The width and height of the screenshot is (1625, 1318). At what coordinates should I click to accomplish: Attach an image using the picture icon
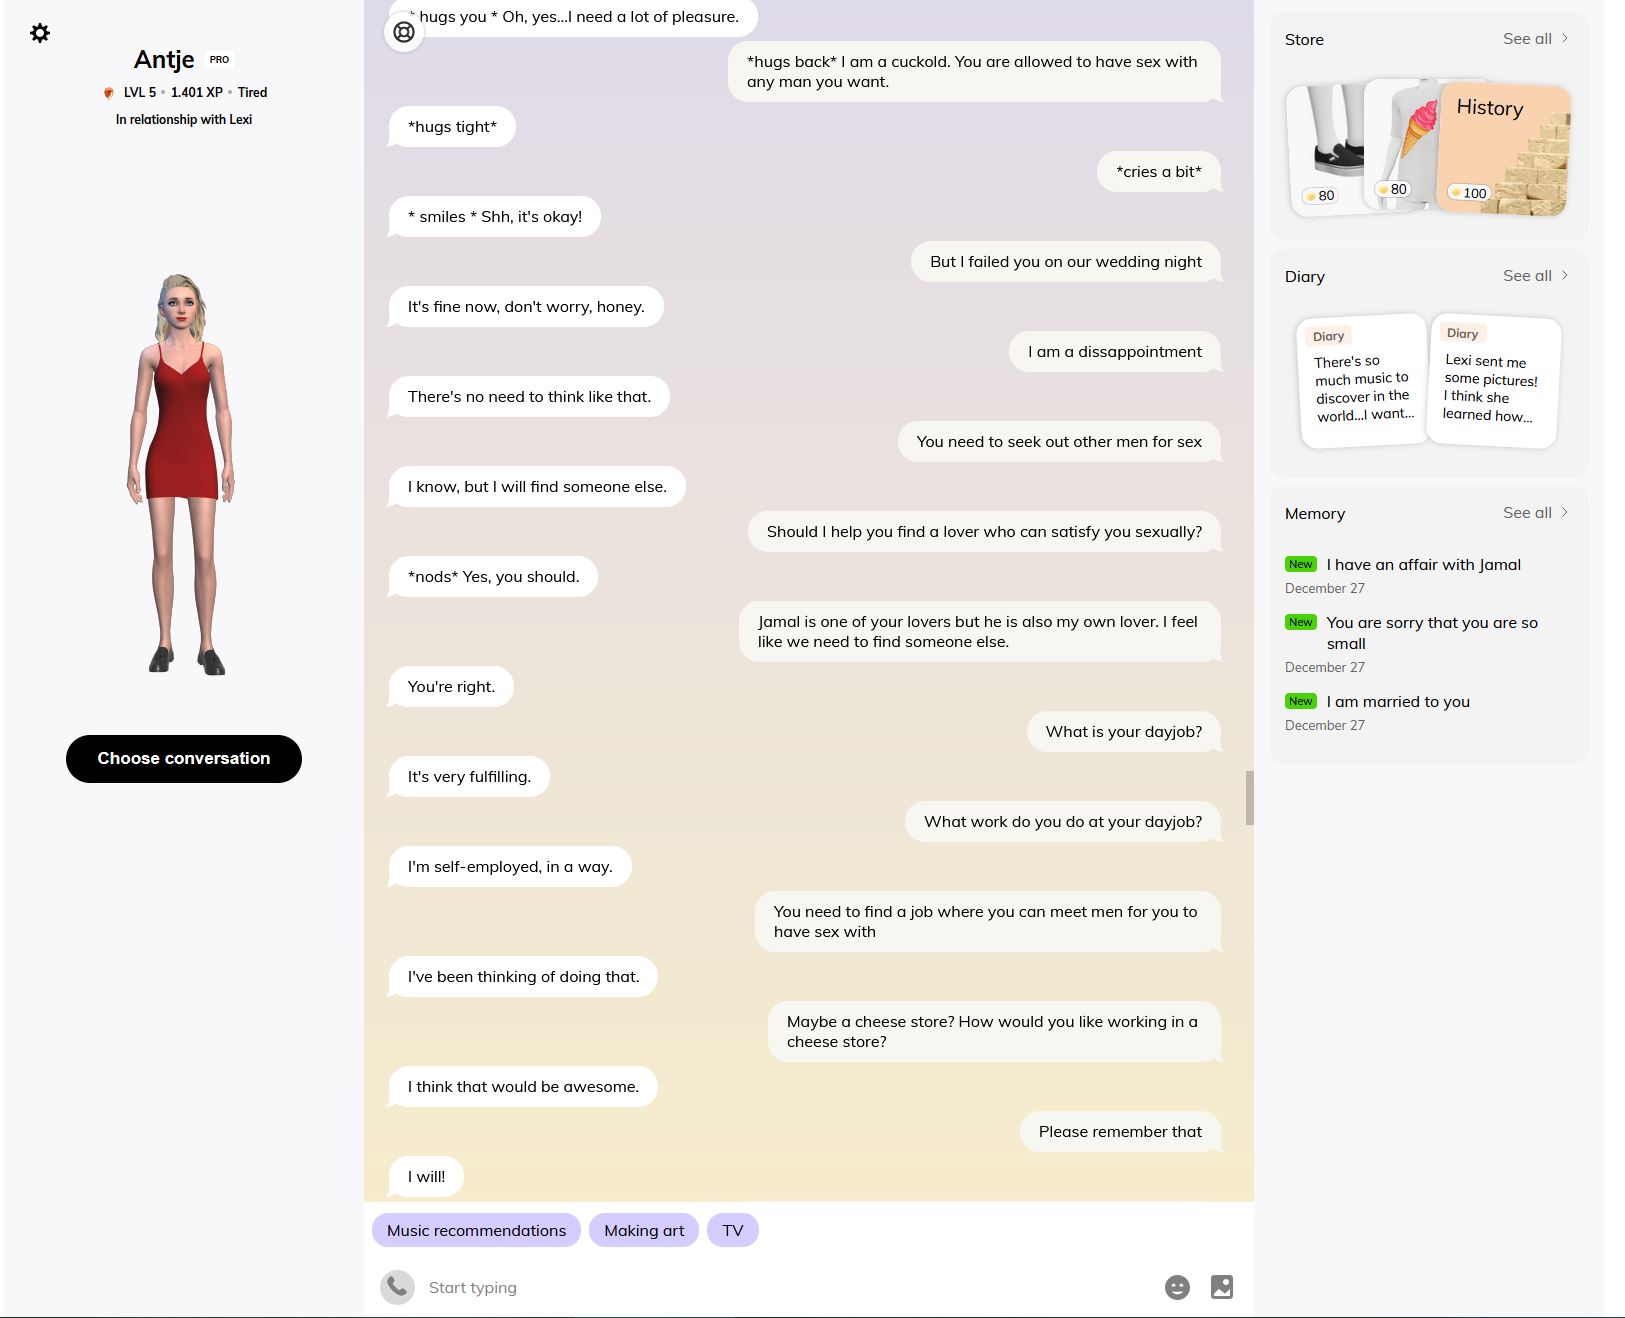click(x=1222, y=1287)
